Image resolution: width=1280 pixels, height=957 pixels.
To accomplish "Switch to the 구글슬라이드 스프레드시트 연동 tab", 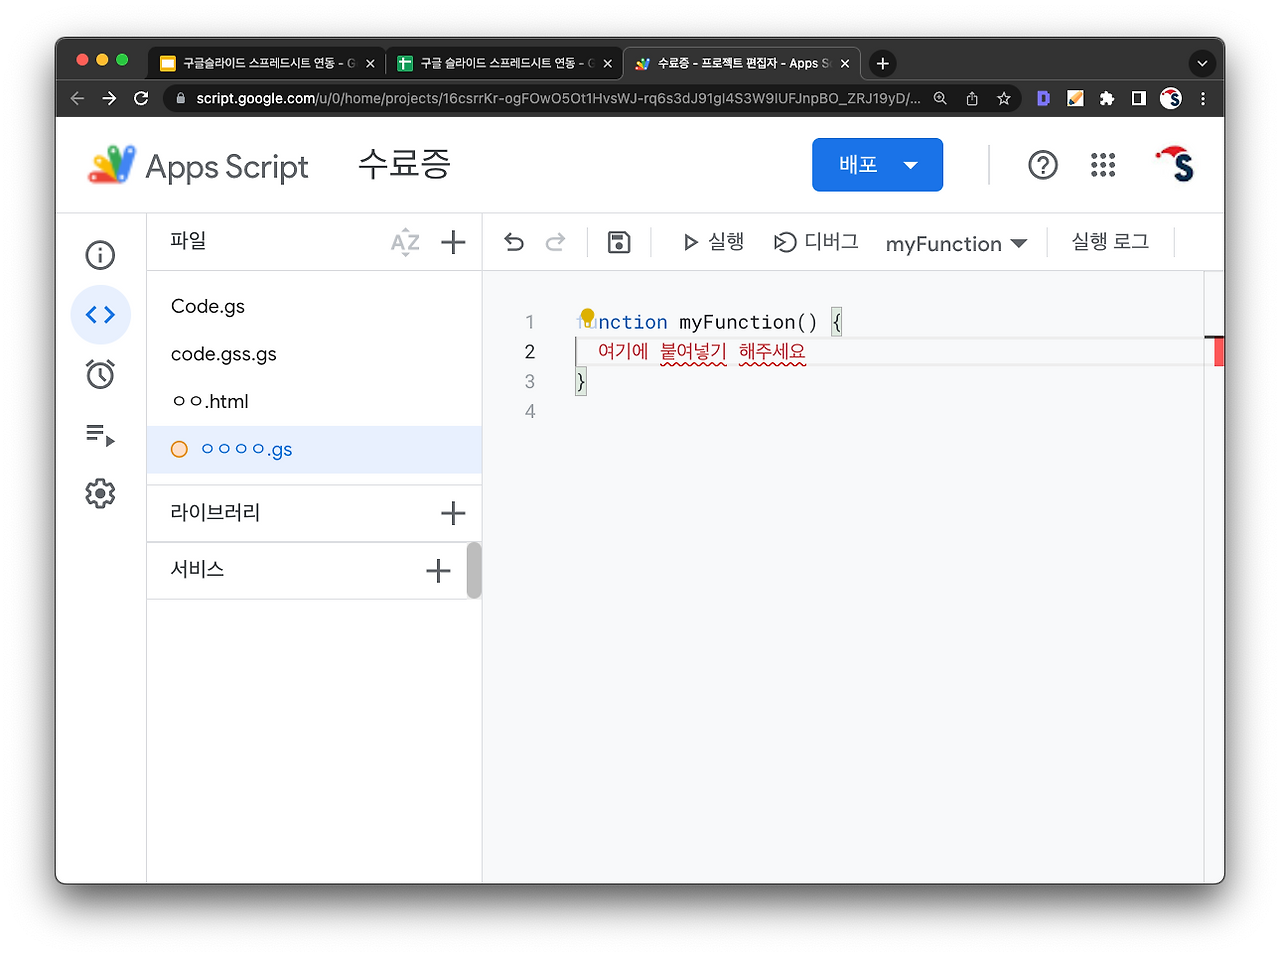I will 266,63.
